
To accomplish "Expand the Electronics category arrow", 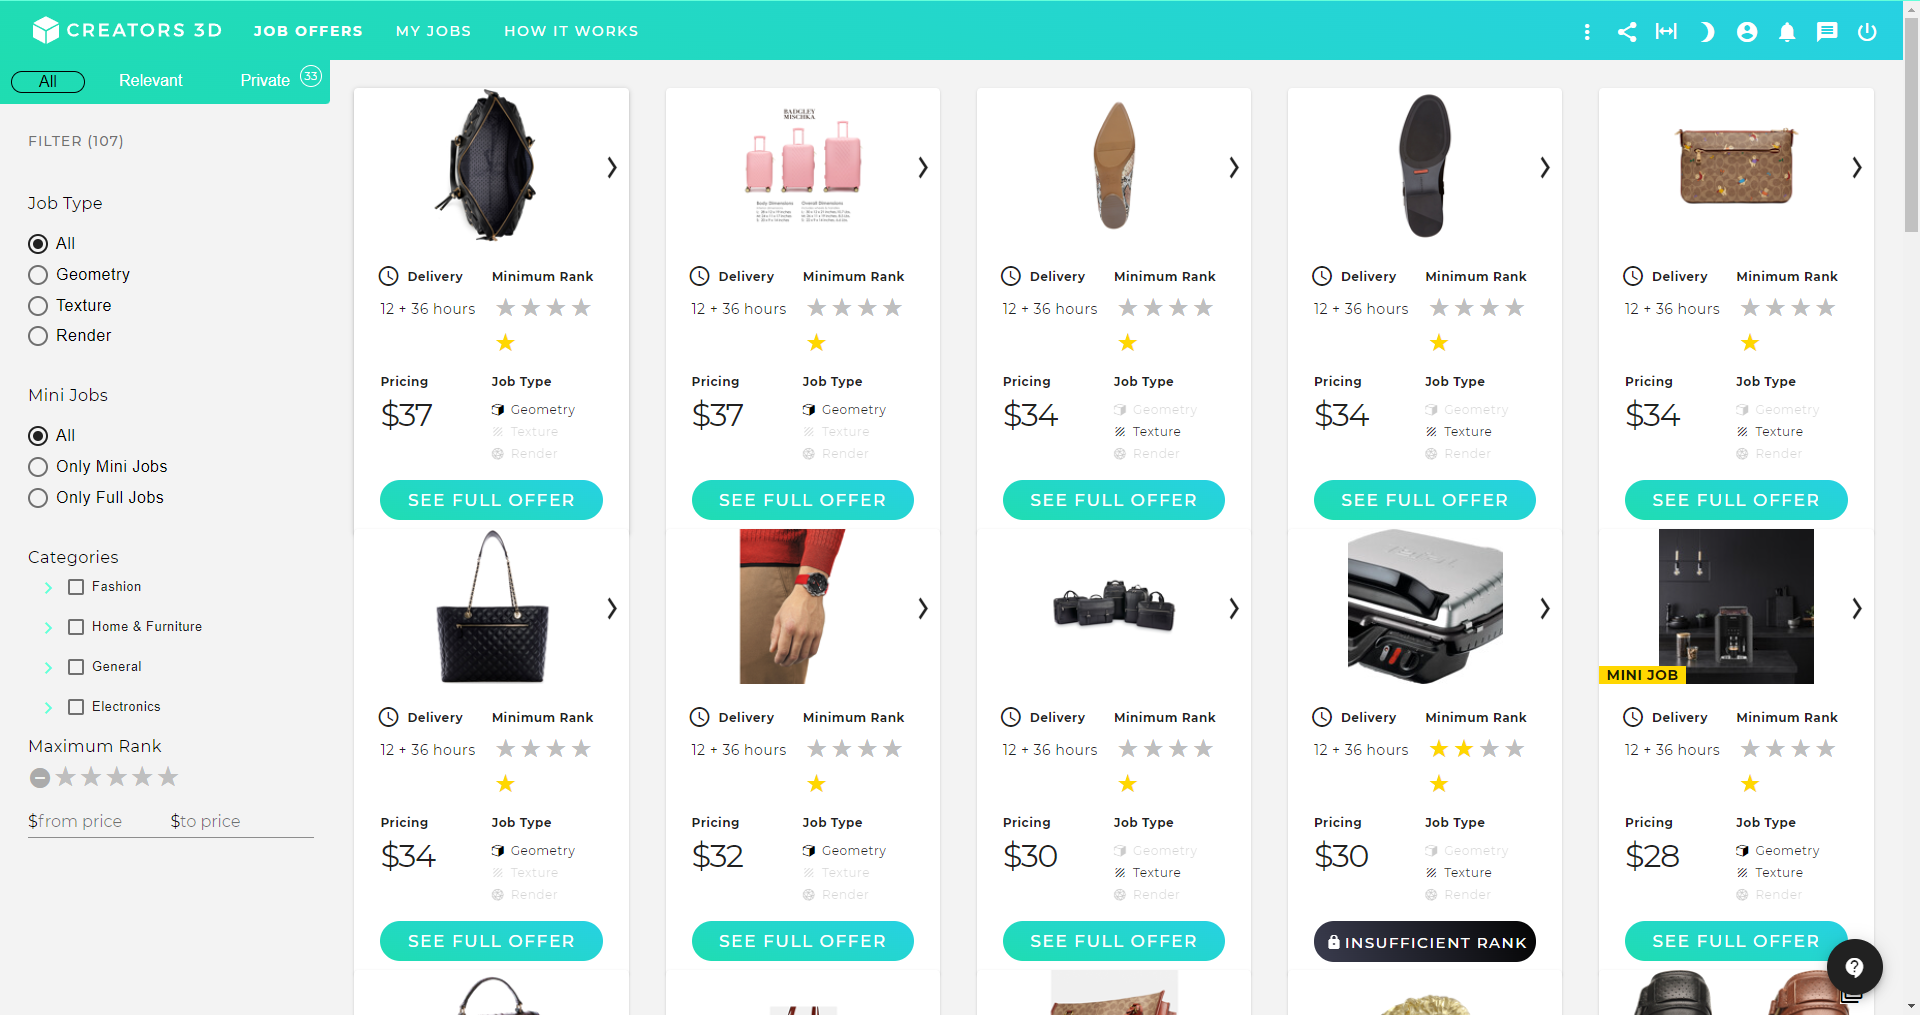I will click(48, 707).
